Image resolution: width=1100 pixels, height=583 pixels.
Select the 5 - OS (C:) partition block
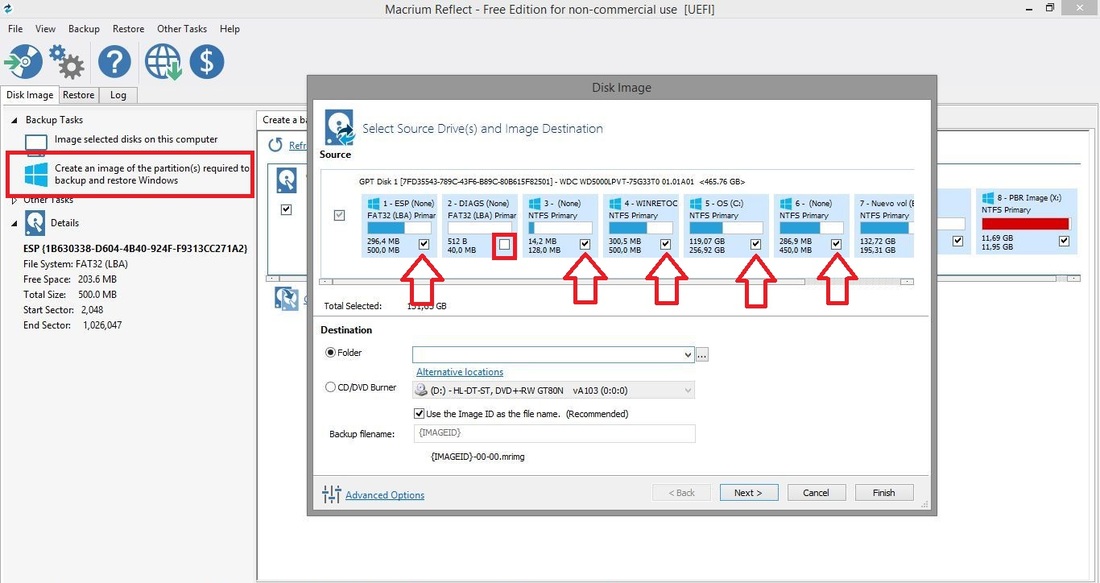[x=724, y=226]
